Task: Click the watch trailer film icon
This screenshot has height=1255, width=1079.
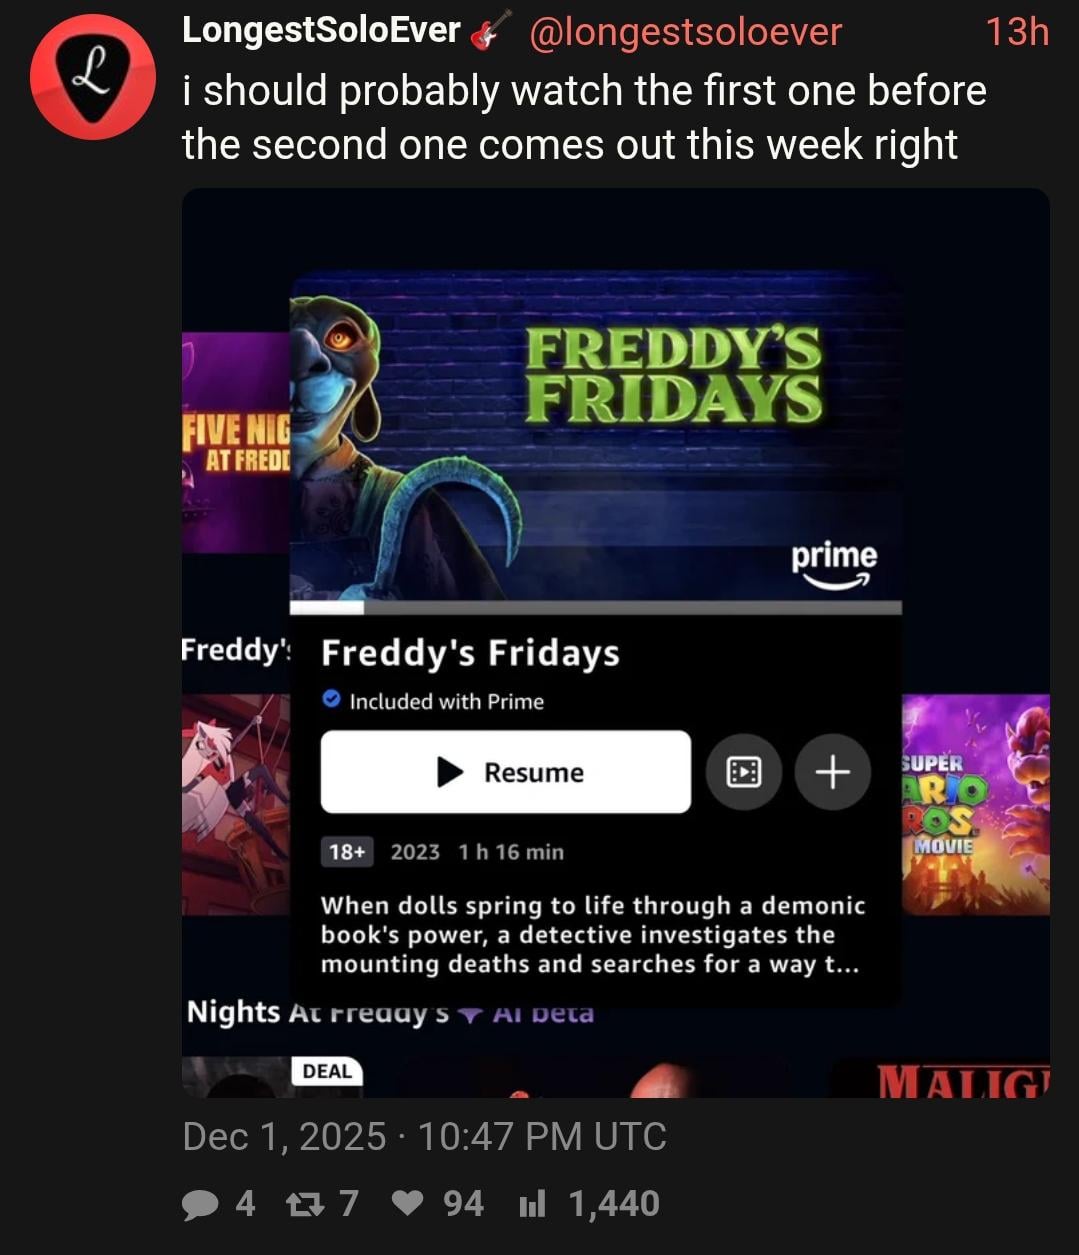Action: (743, 772)
